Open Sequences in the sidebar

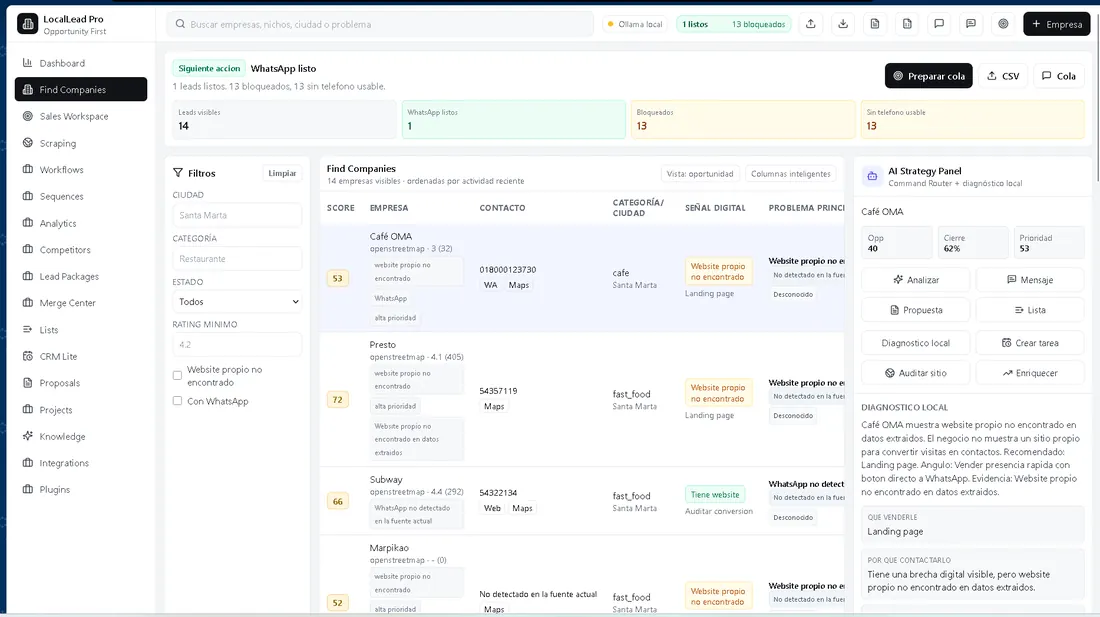[x=81, y=196]
